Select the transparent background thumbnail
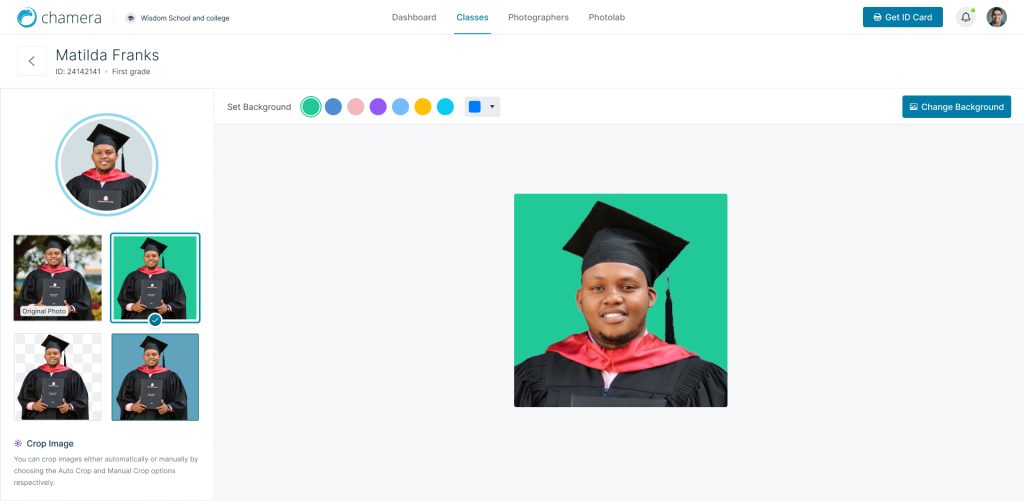The image size is (1024, 501). pyautogui.click(x=57, y=377)
